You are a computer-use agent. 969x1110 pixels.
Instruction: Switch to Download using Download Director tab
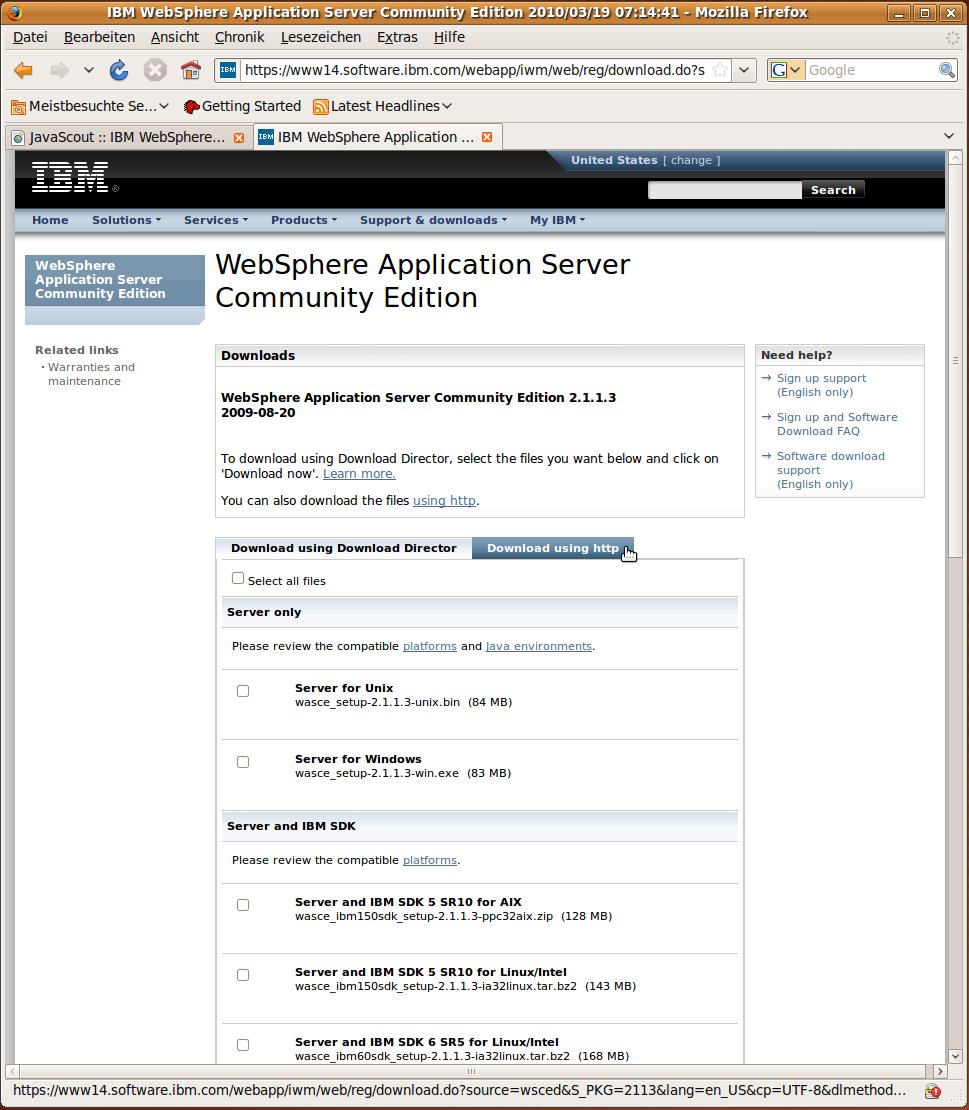[343, 548]
